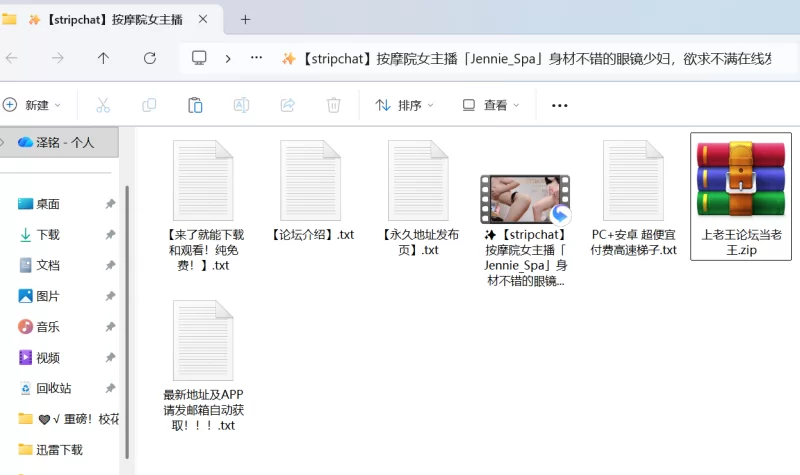The width and height of the screenshot is (800, 475).
Task: Open the 查看 view dropdown
Action: [491, 105]
